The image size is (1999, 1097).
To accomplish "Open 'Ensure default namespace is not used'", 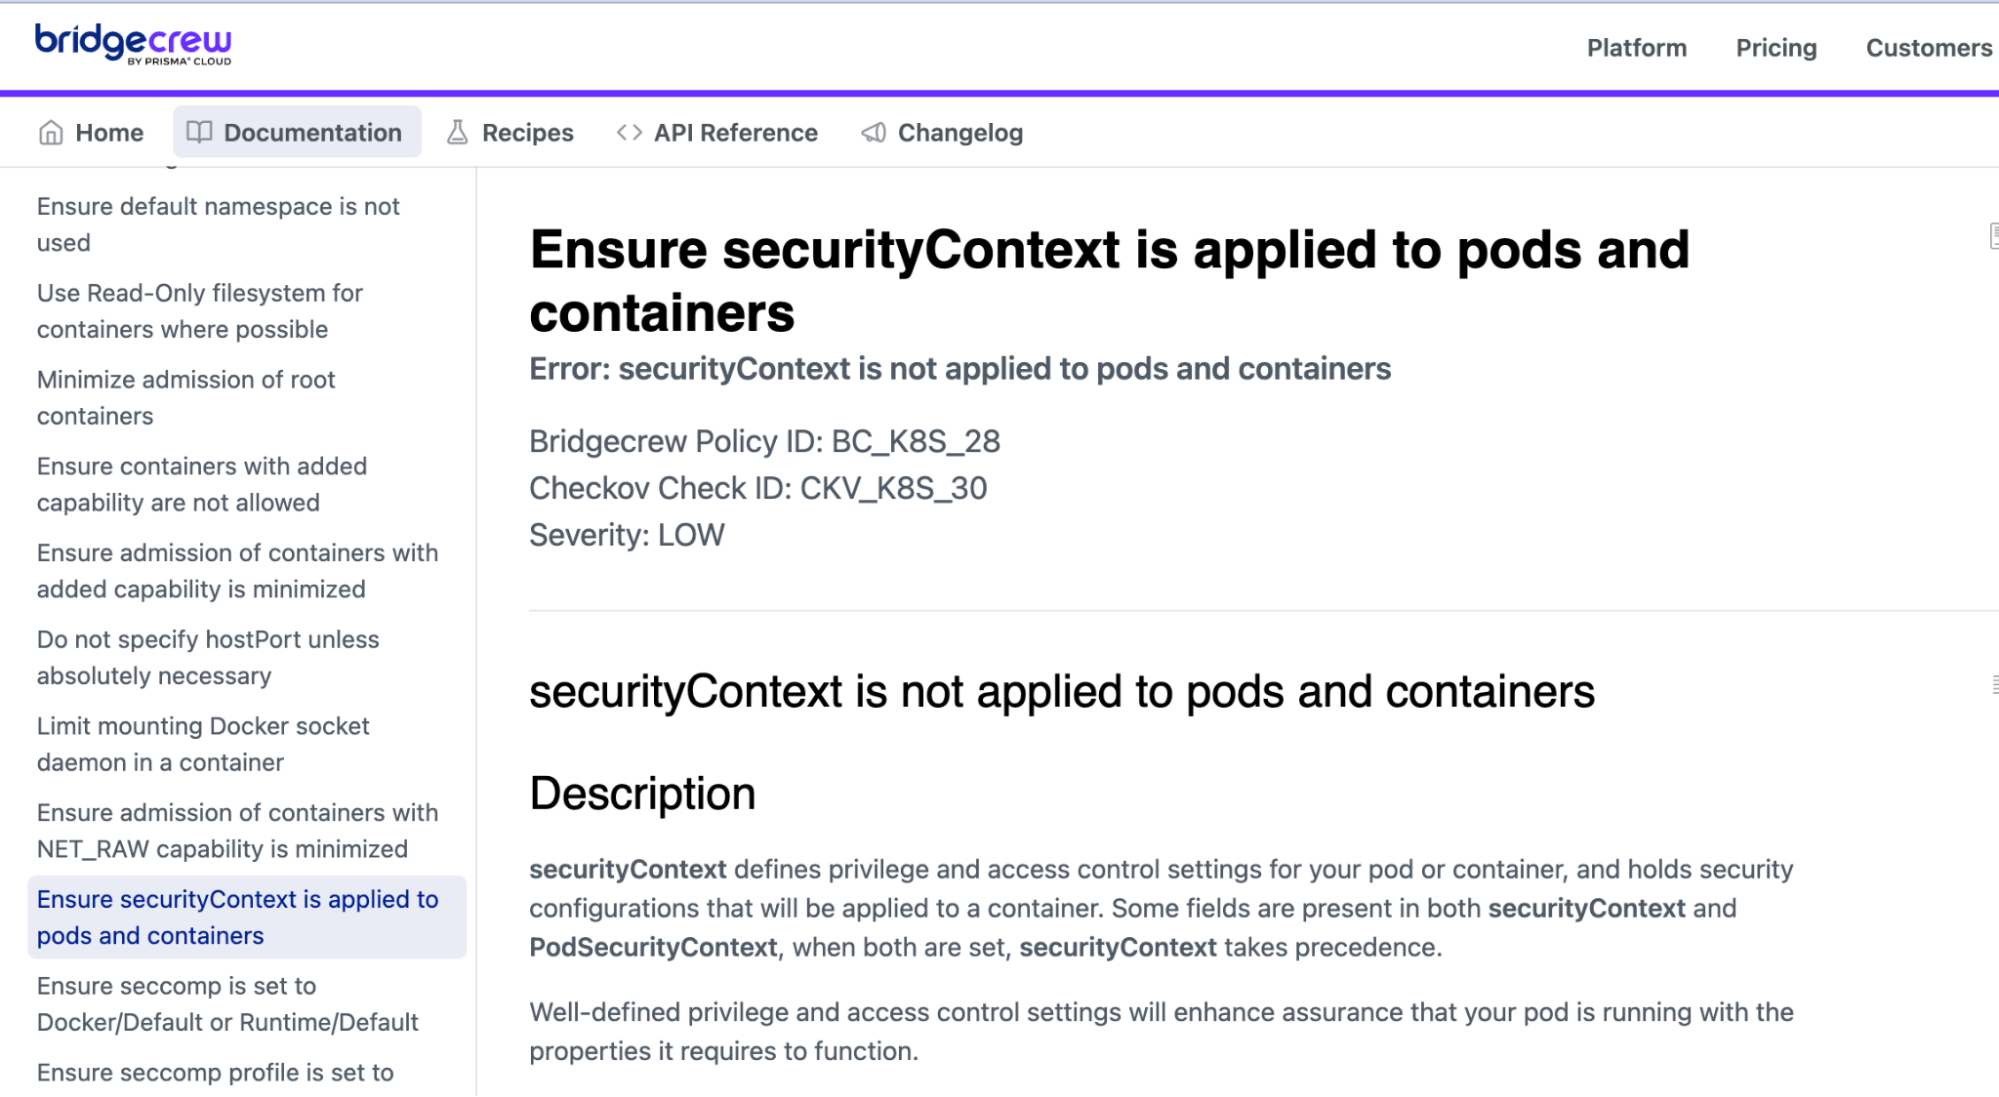I will [x=218, y=224].
